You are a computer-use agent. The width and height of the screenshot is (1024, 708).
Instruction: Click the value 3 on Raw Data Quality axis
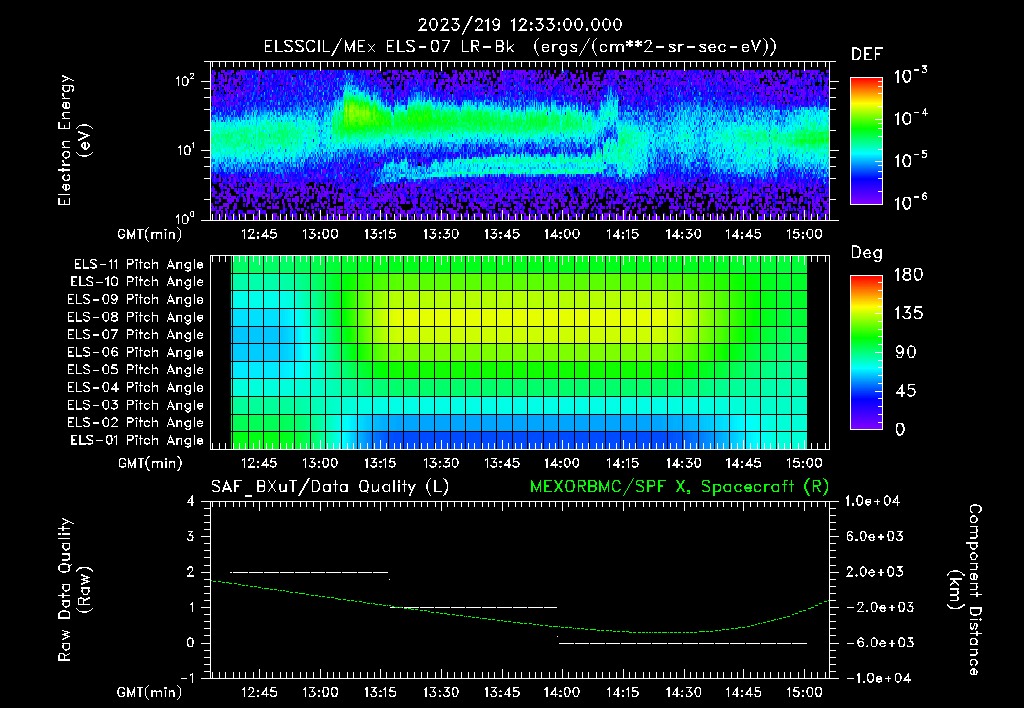(191, 537)
